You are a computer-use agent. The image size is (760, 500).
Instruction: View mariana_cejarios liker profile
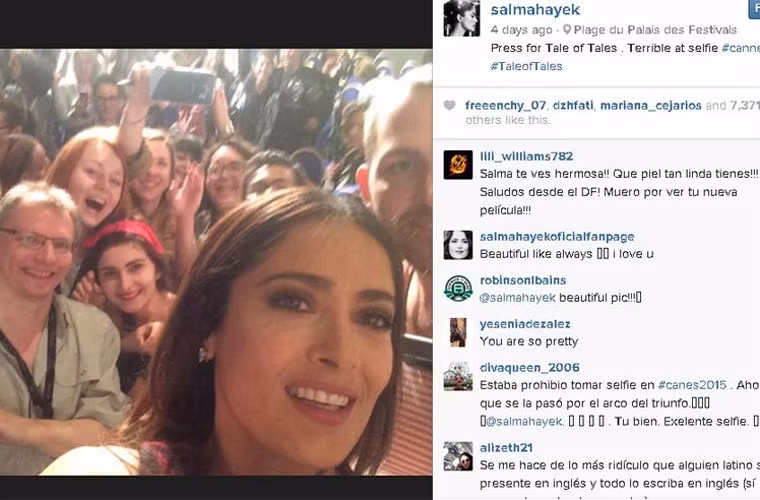pos(650,106)
